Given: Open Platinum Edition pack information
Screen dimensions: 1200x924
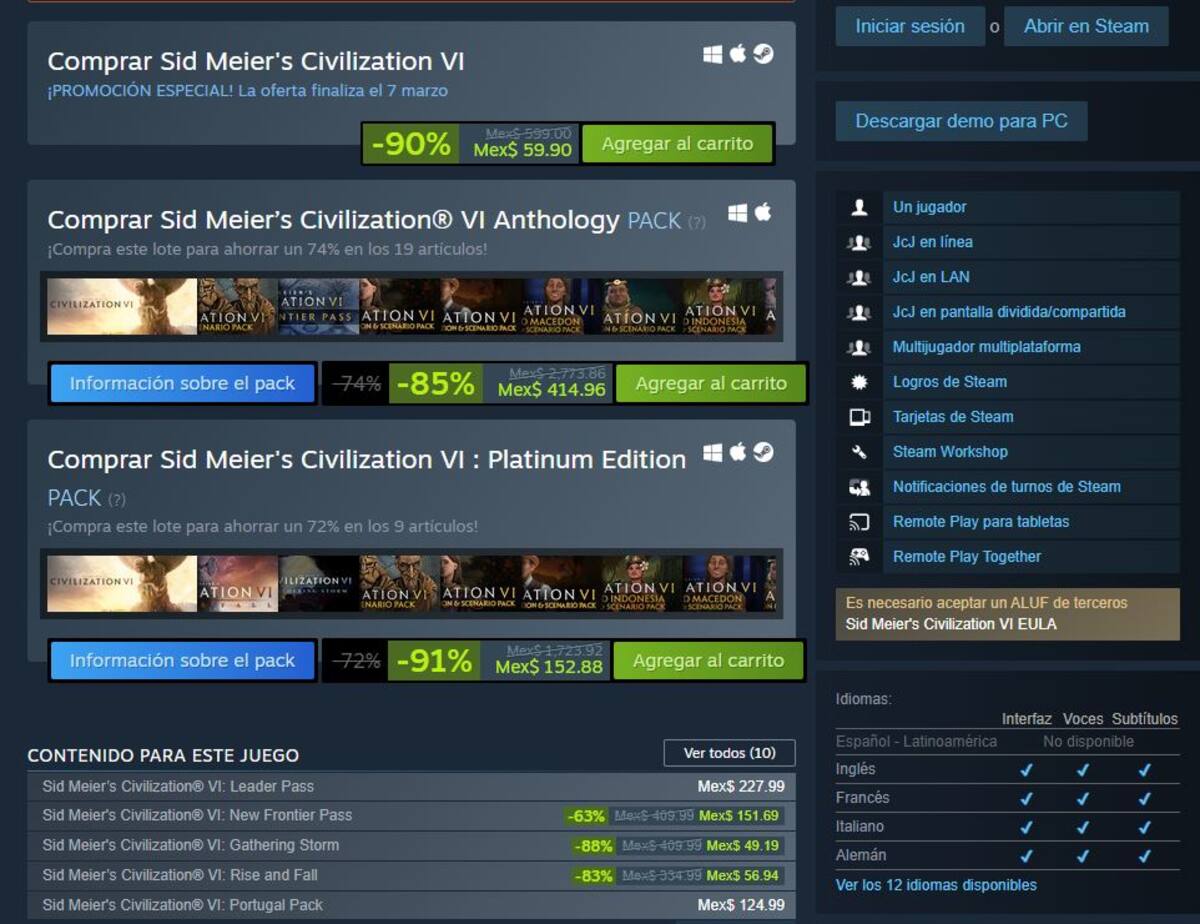Looking at the screenshot, I should pyautogui.click(x=183, y=660).
